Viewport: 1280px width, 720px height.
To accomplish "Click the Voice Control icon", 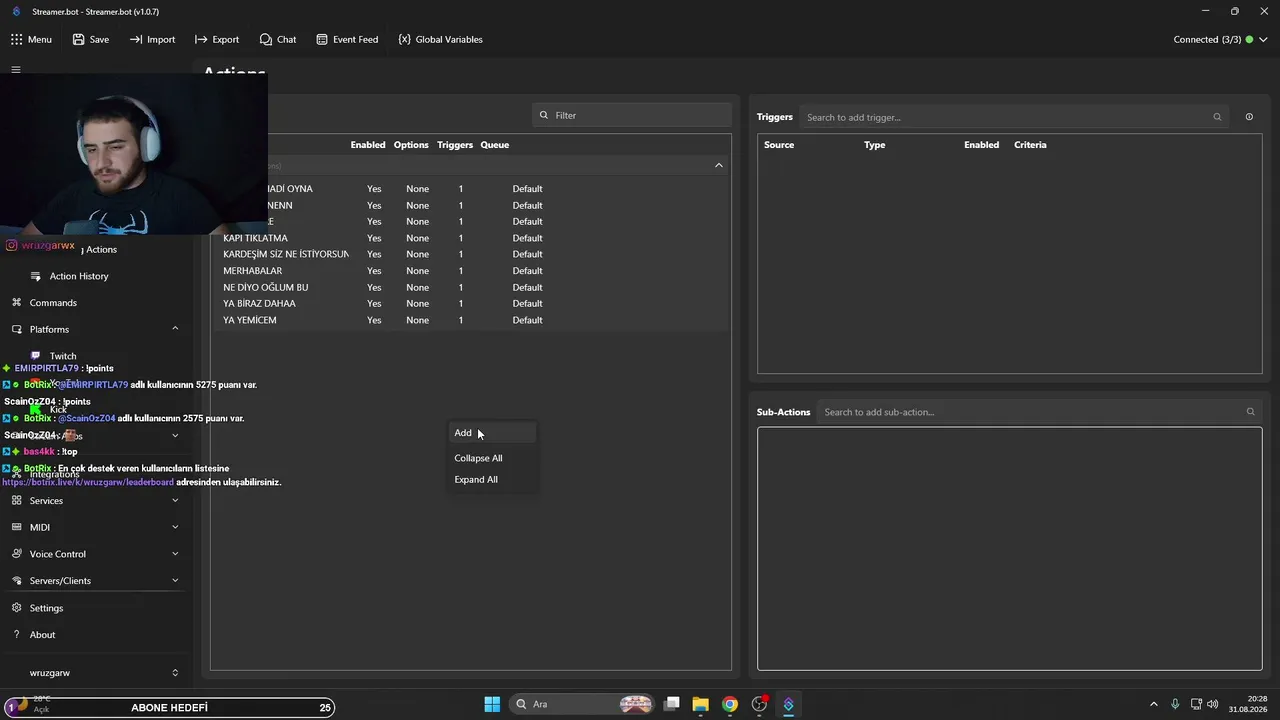I will 16,554.
